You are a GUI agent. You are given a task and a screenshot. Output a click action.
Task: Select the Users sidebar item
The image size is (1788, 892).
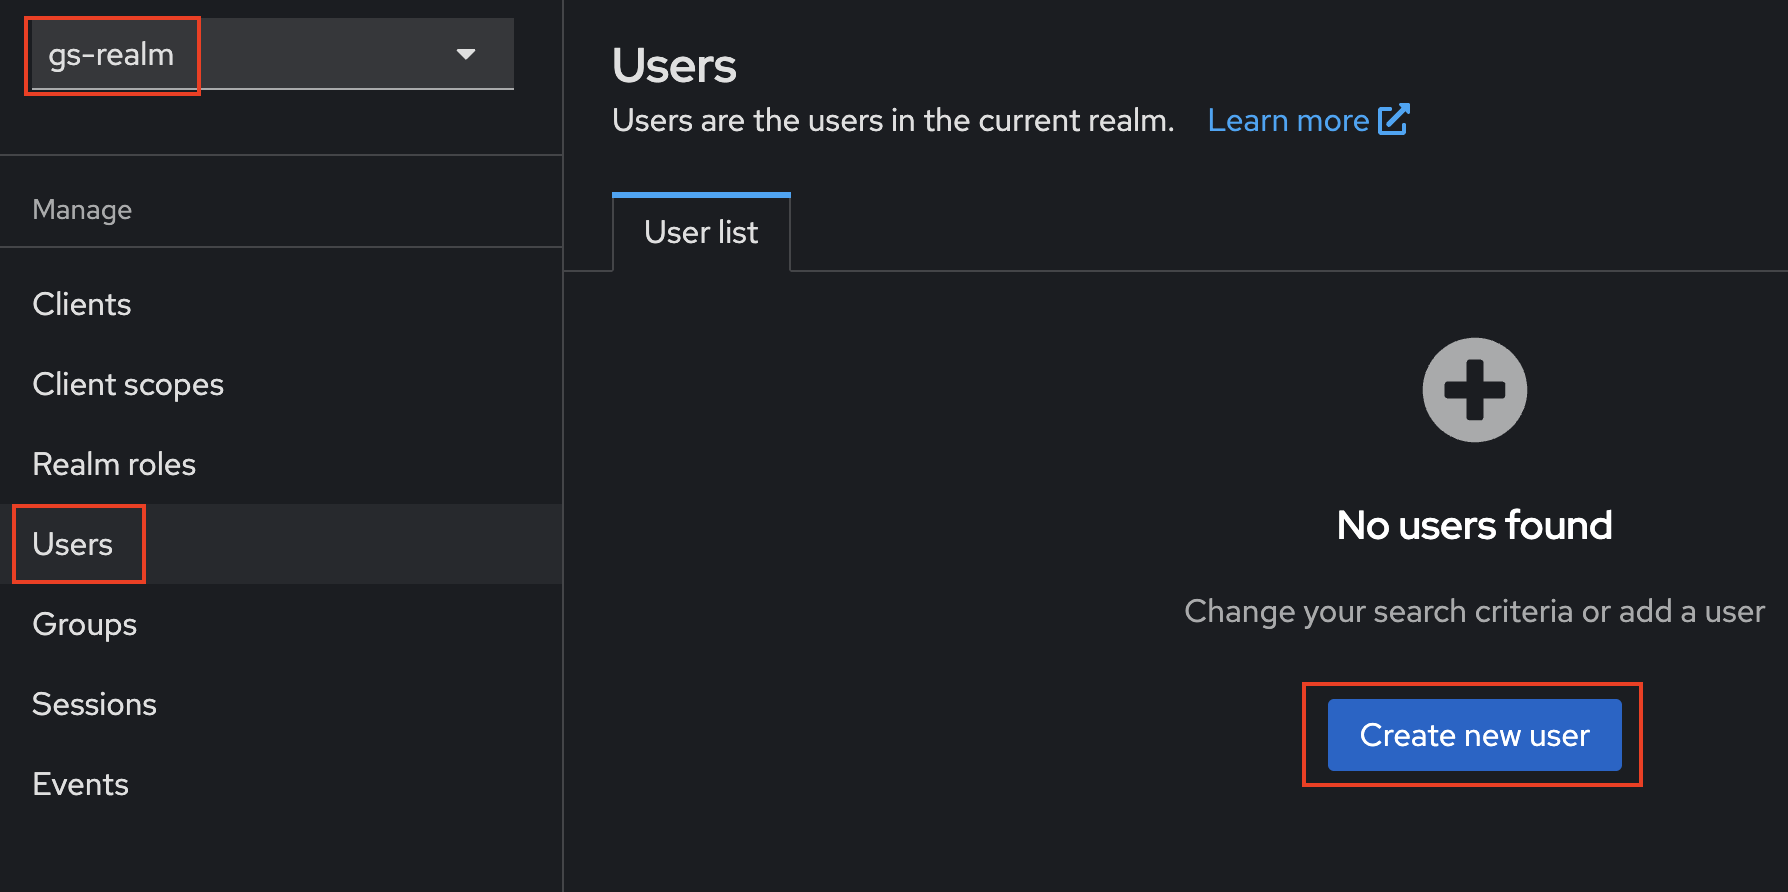click(x=73, y=544)
